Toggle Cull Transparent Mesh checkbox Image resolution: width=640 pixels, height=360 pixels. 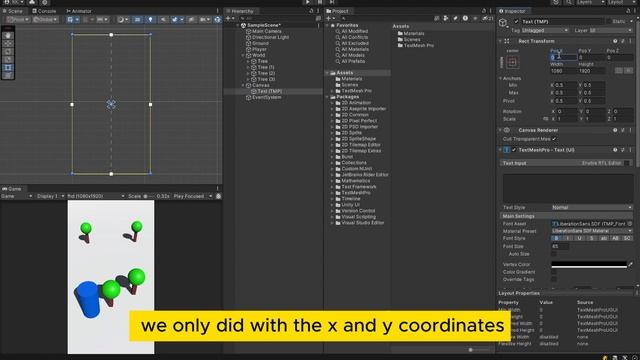pos(554,139)
